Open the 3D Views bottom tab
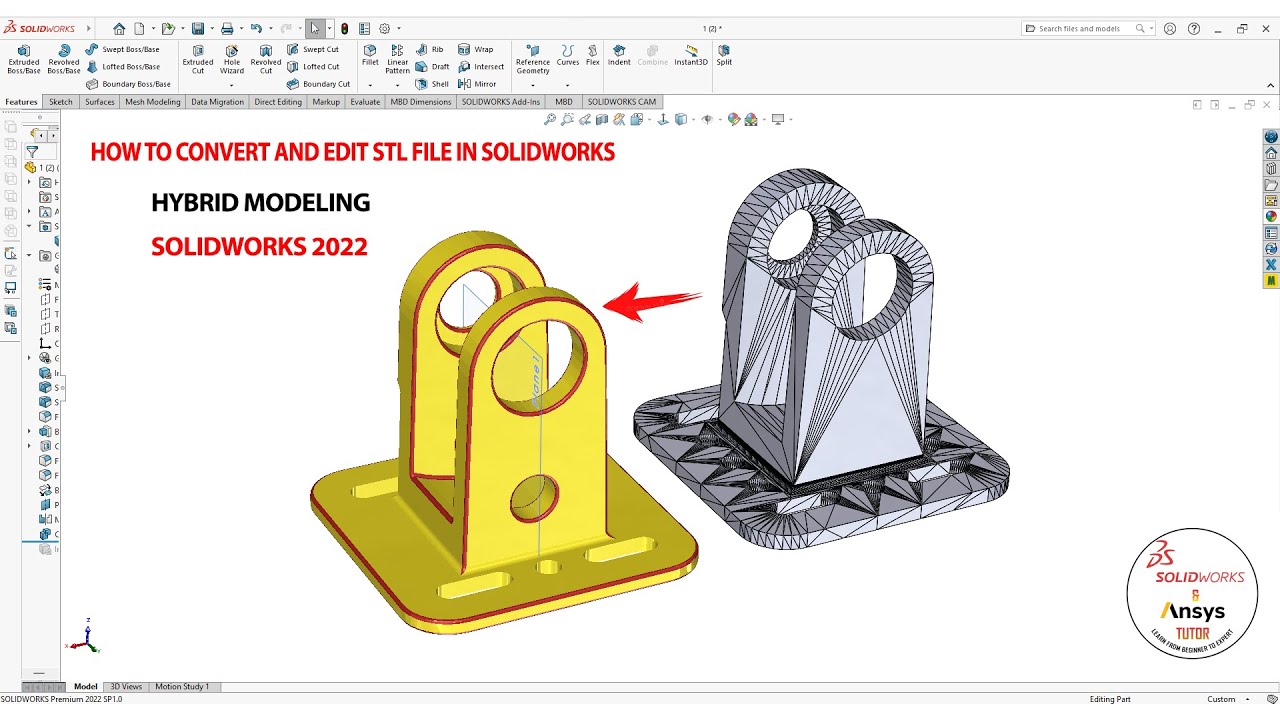This screenshot has width=1280, height=720. tap(126, 687)
